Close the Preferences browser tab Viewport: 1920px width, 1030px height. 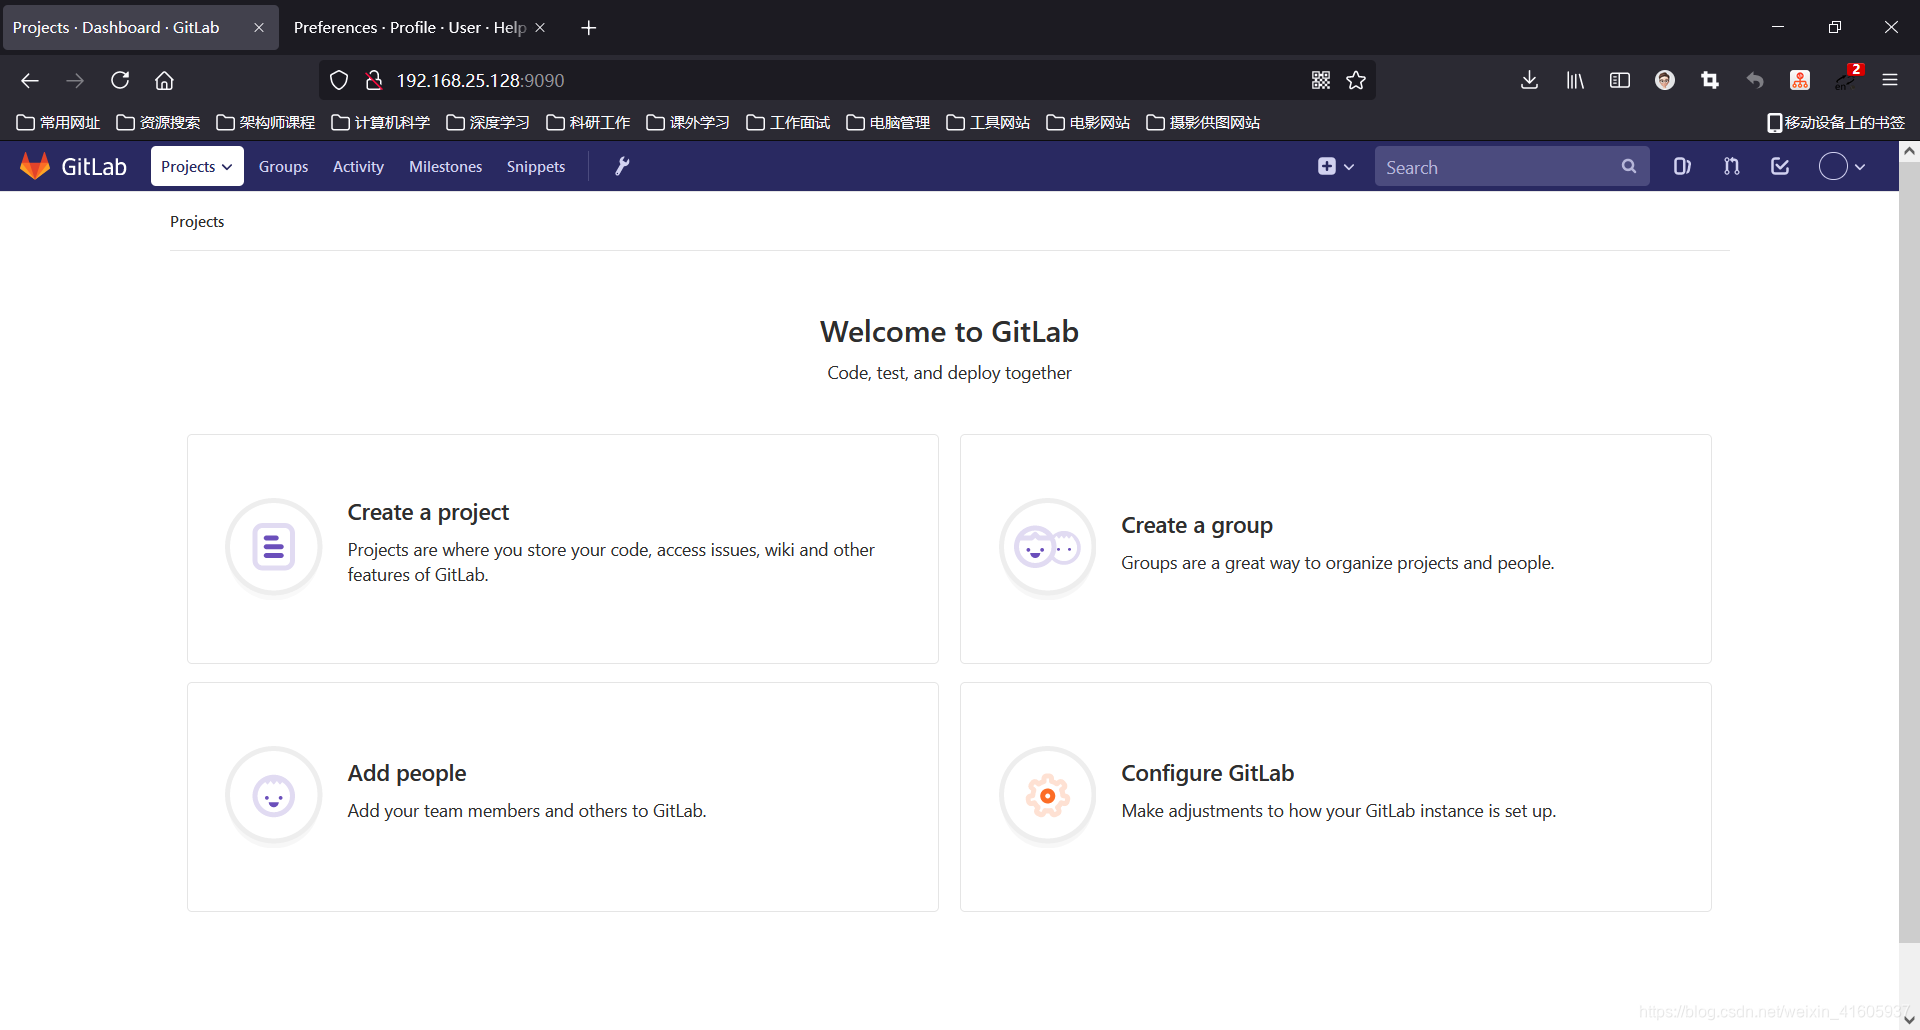[x=540, y=27]
